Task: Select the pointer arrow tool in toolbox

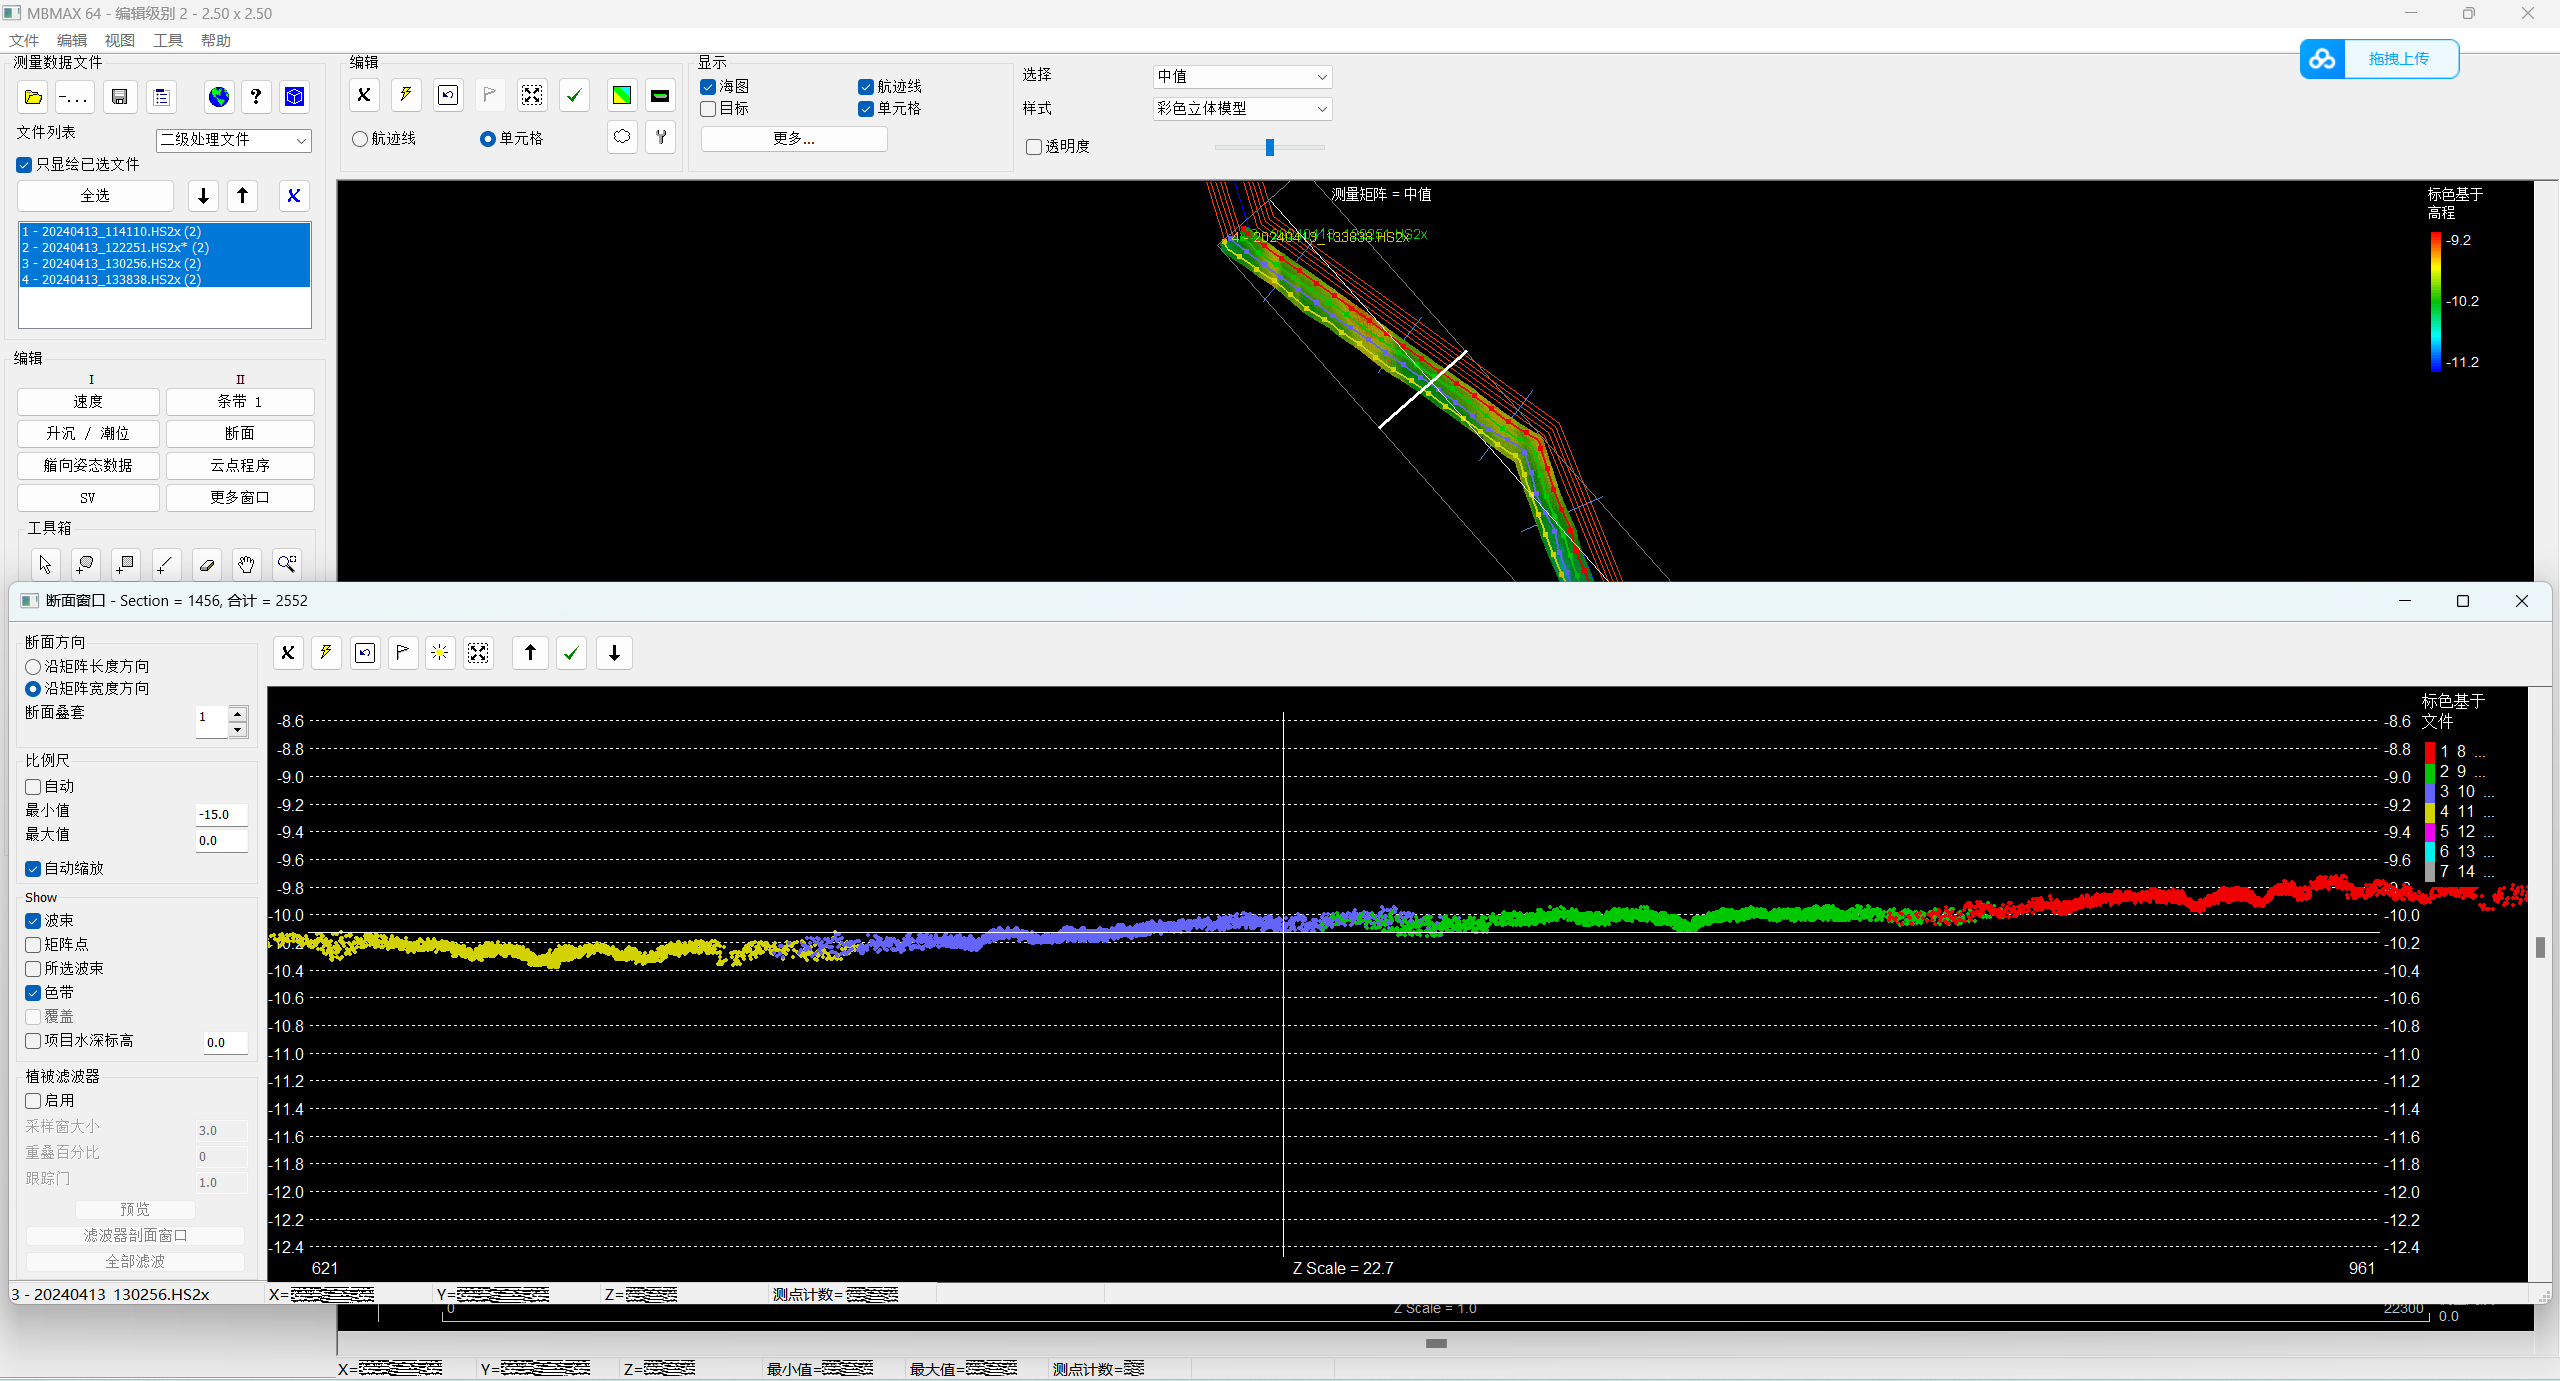Action: point(45,565)
